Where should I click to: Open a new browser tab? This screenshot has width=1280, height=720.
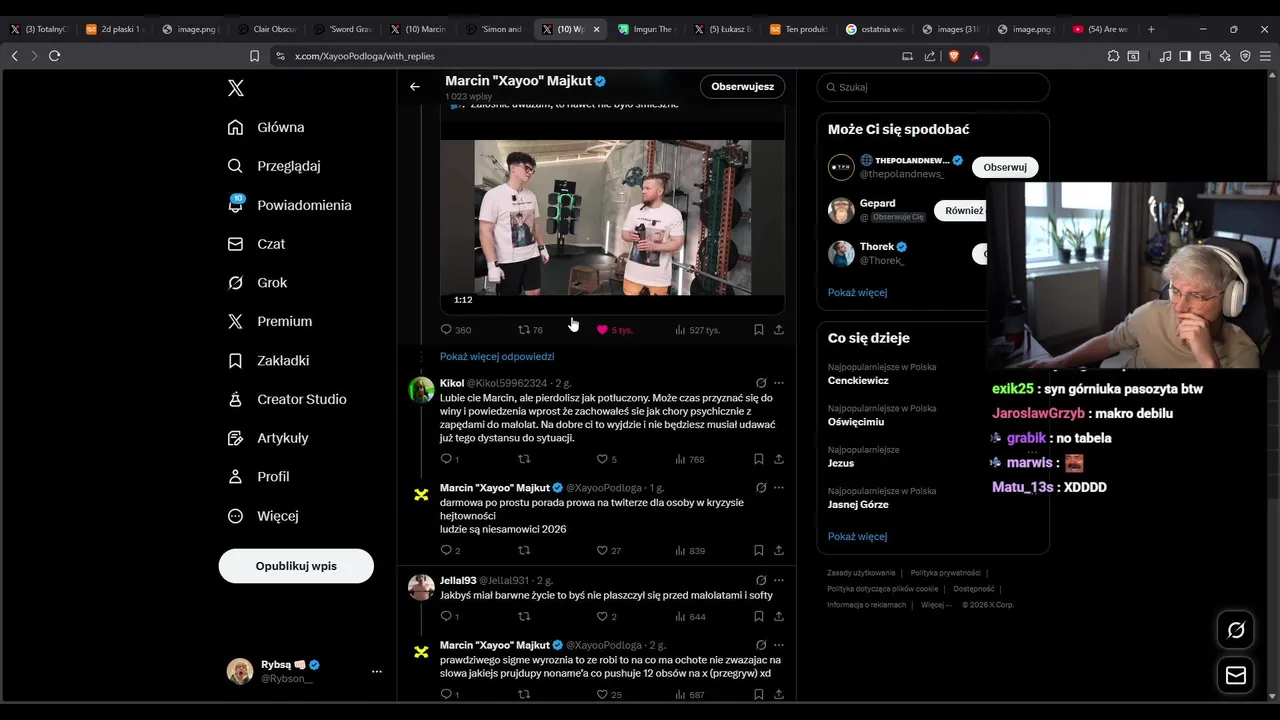point(1151,29)
